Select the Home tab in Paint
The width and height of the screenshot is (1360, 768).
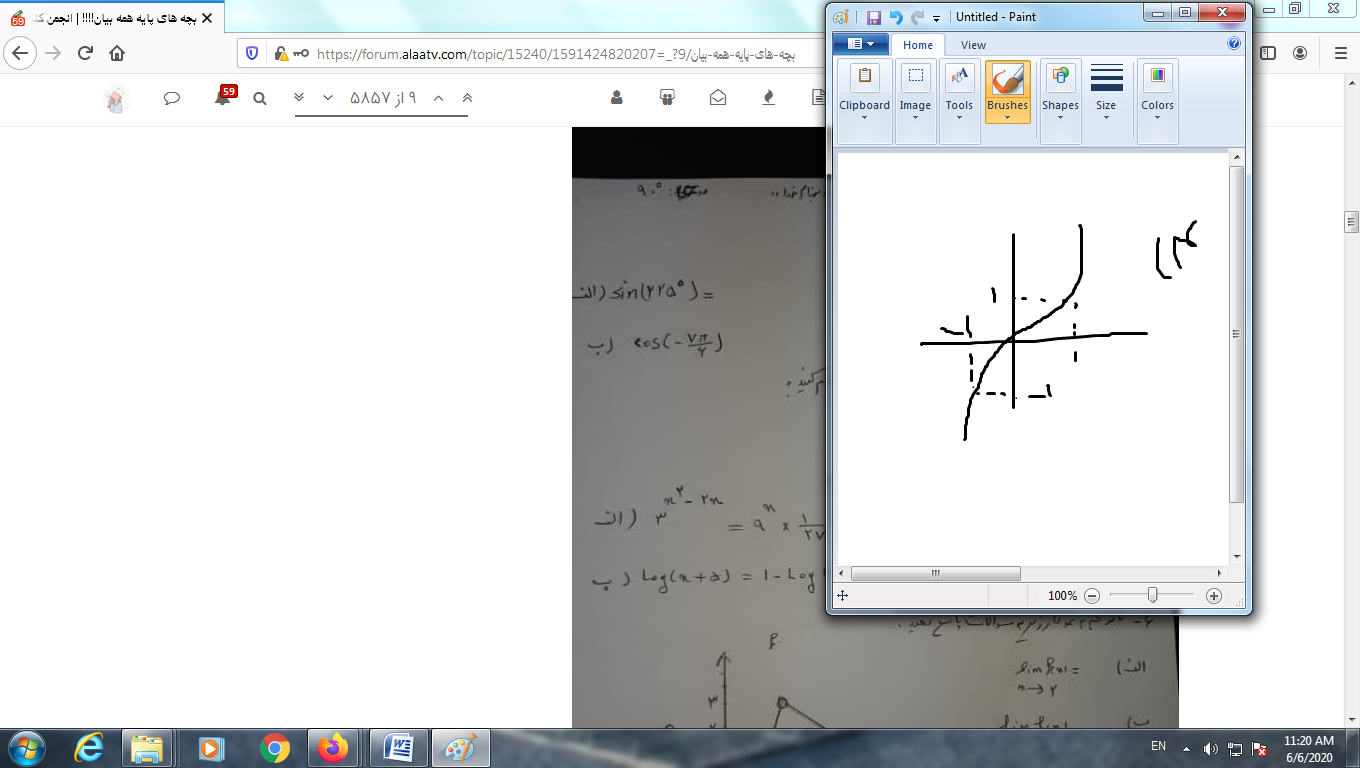(x=918, y=45)
